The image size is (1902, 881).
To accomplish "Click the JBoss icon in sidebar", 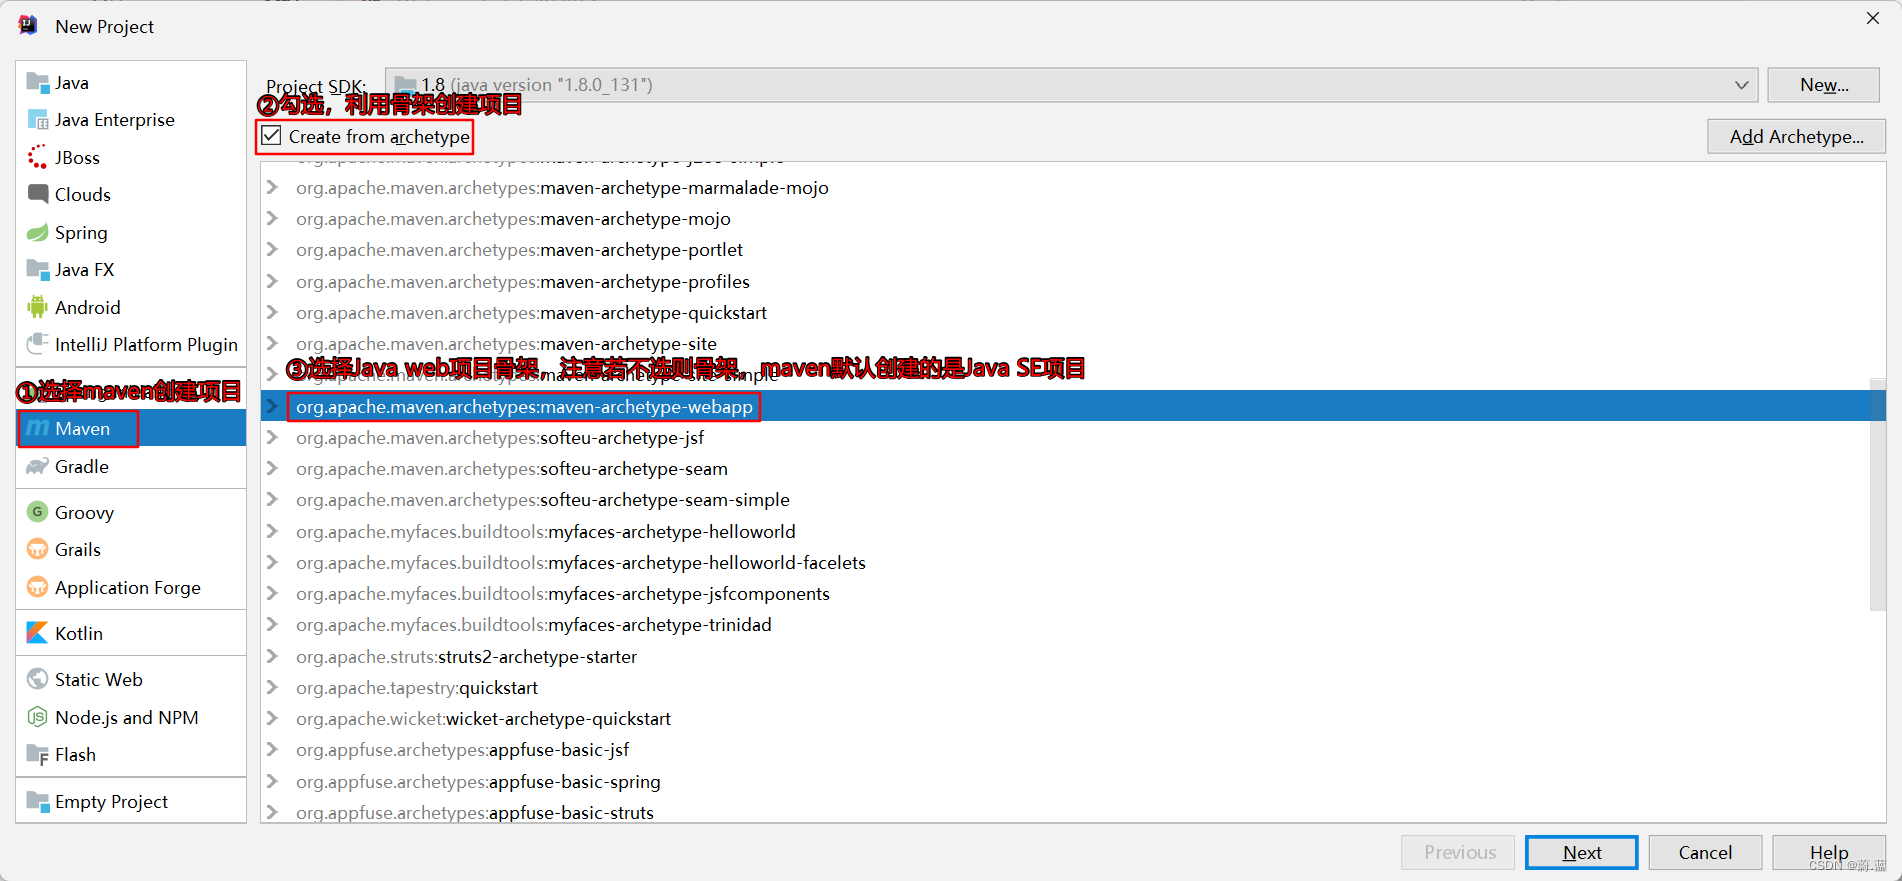I will point(38,157).
